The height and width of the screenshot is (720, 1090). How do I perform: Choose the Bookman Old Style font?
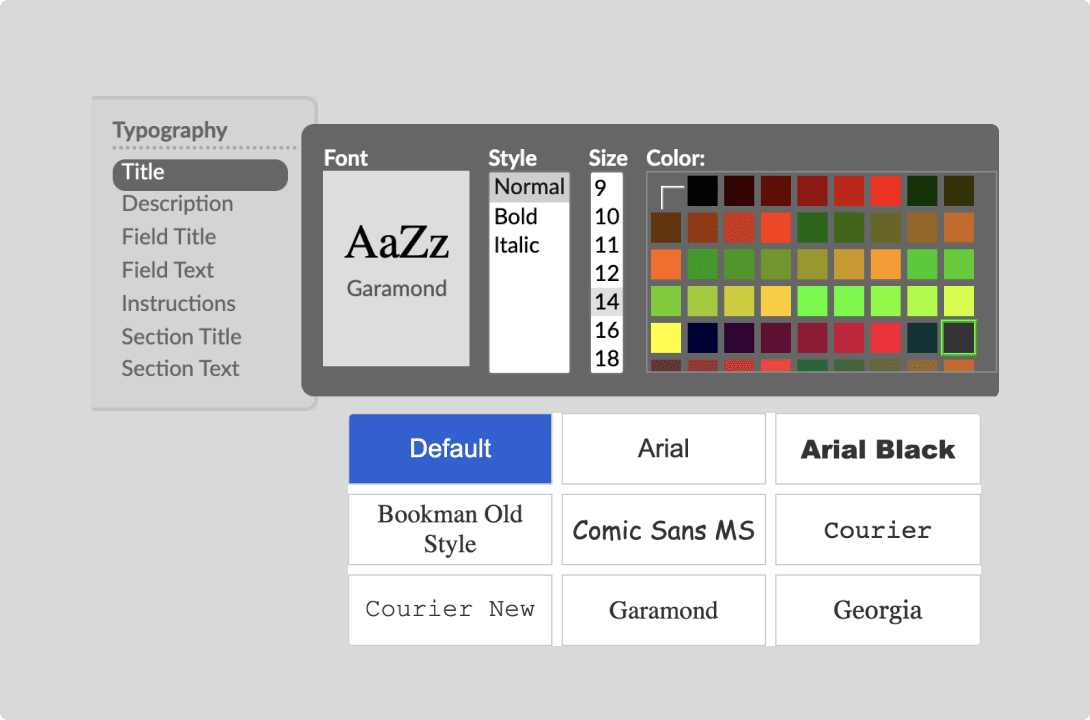(450, 530)
